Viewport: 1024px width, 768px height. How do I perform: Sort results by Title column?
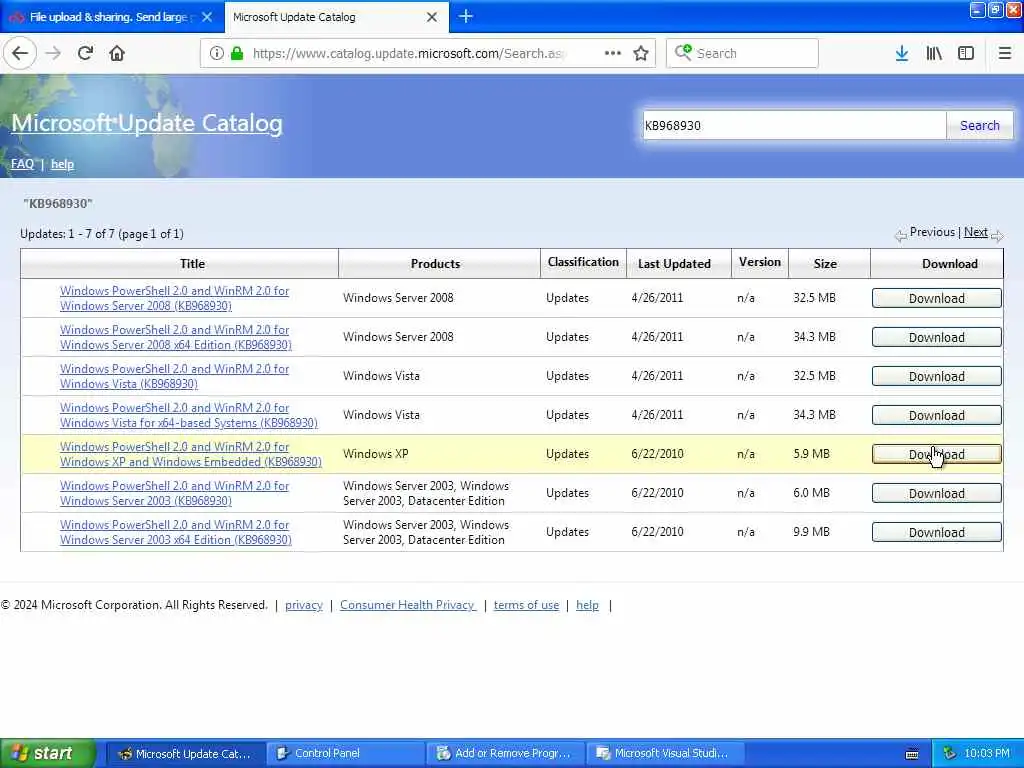(x=192, y=264)
